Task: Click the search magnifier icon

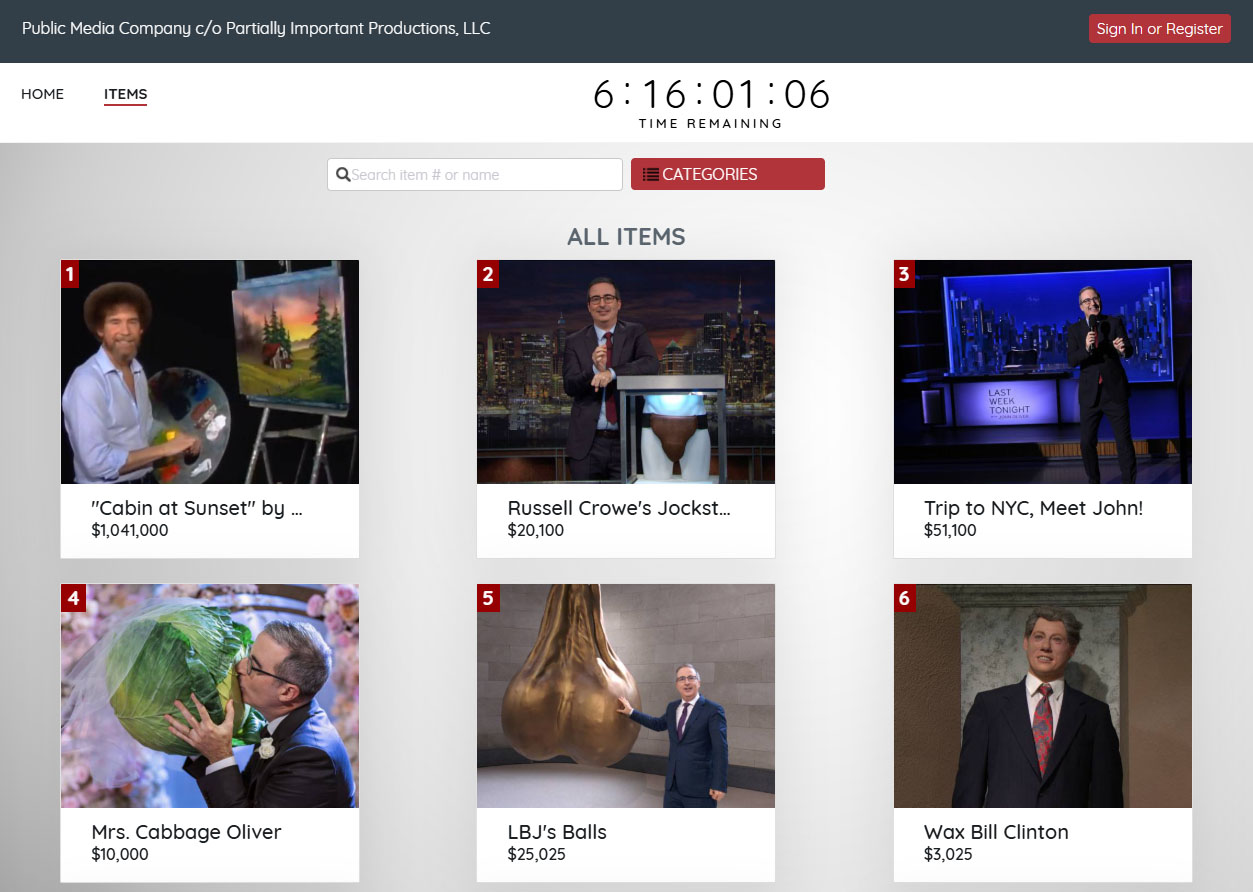Action: (343, 175)
